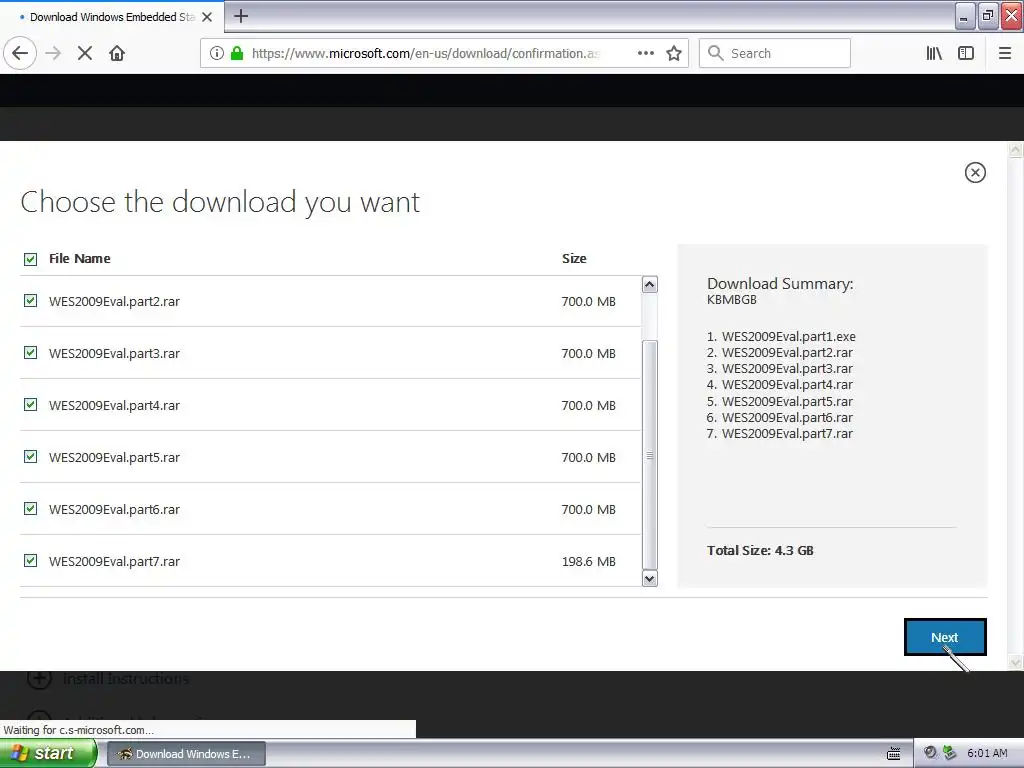
Task: Uncheck WES2009Eval.part4.rar checkbox
Action: [x=31, y=404]
